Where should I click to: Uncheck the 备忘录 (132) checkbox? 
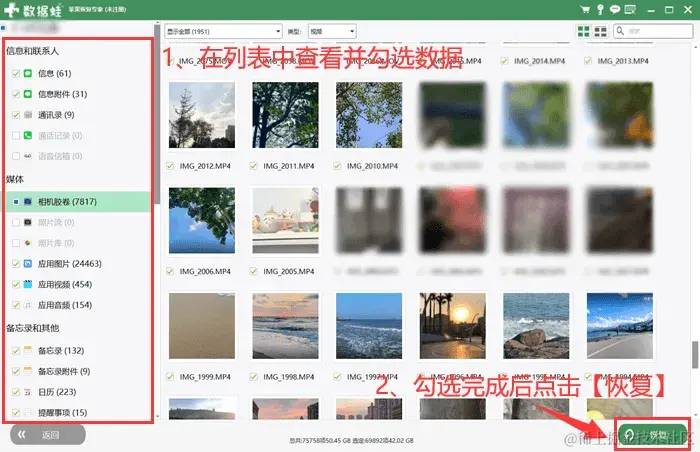(x=16, y=351)
